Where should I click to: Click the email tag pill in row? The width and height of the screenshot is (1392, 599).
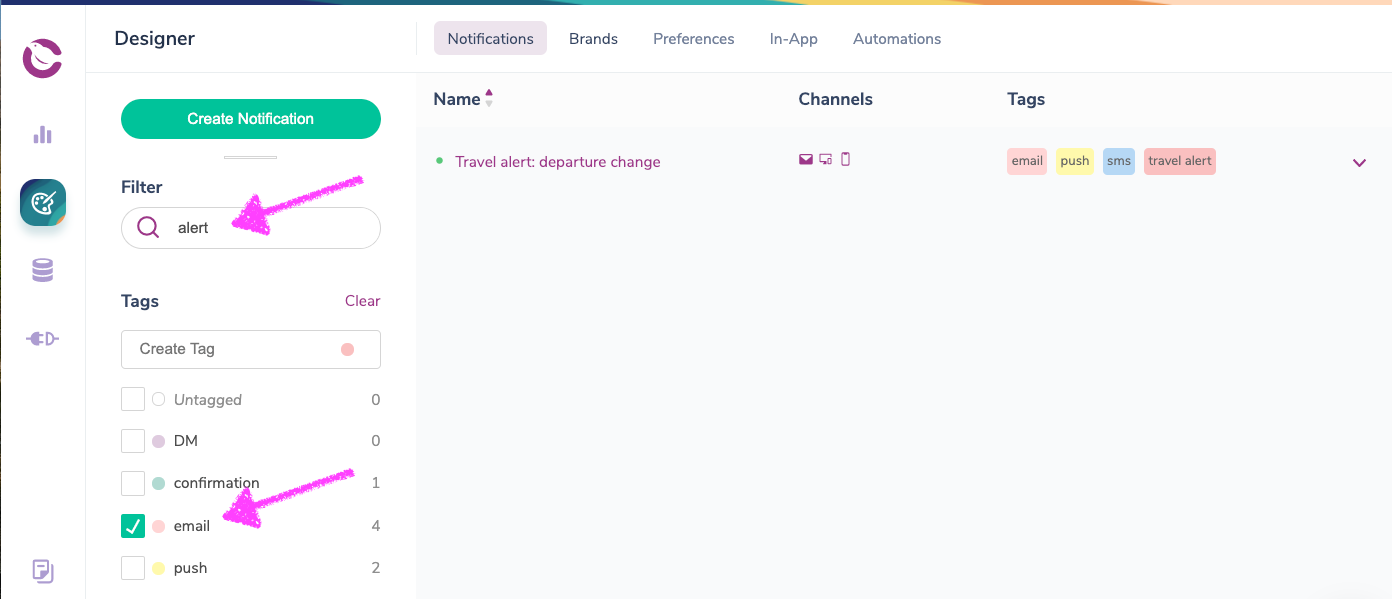click(x=1027, y=161)
